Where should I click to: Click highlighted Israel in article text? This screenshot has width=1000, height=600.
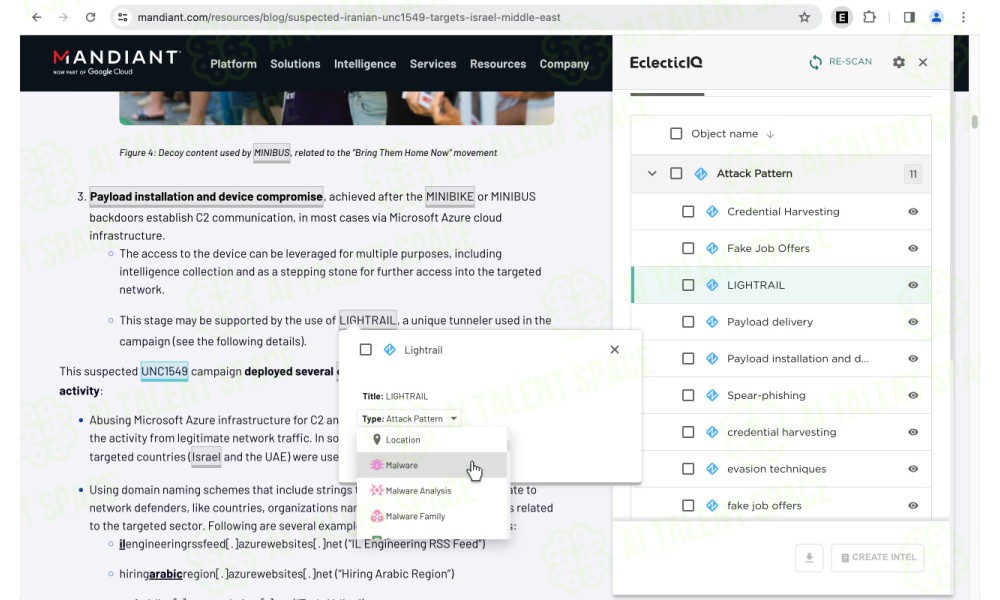pyautogui.click(x=206, y=457)
